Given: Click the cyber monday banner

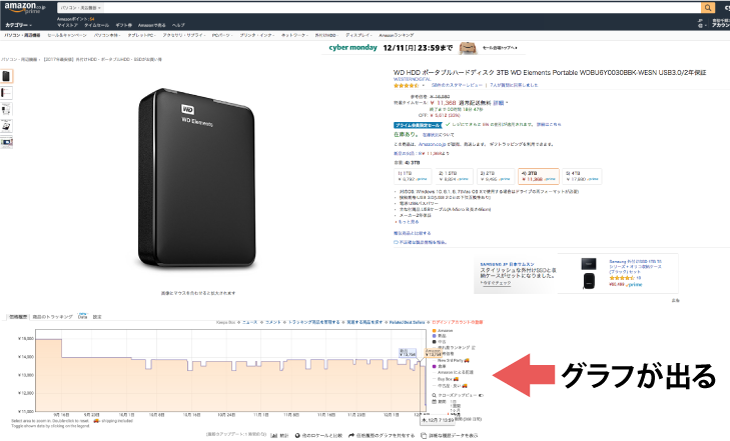Looking at the screenshot, I should click(423, 47).
